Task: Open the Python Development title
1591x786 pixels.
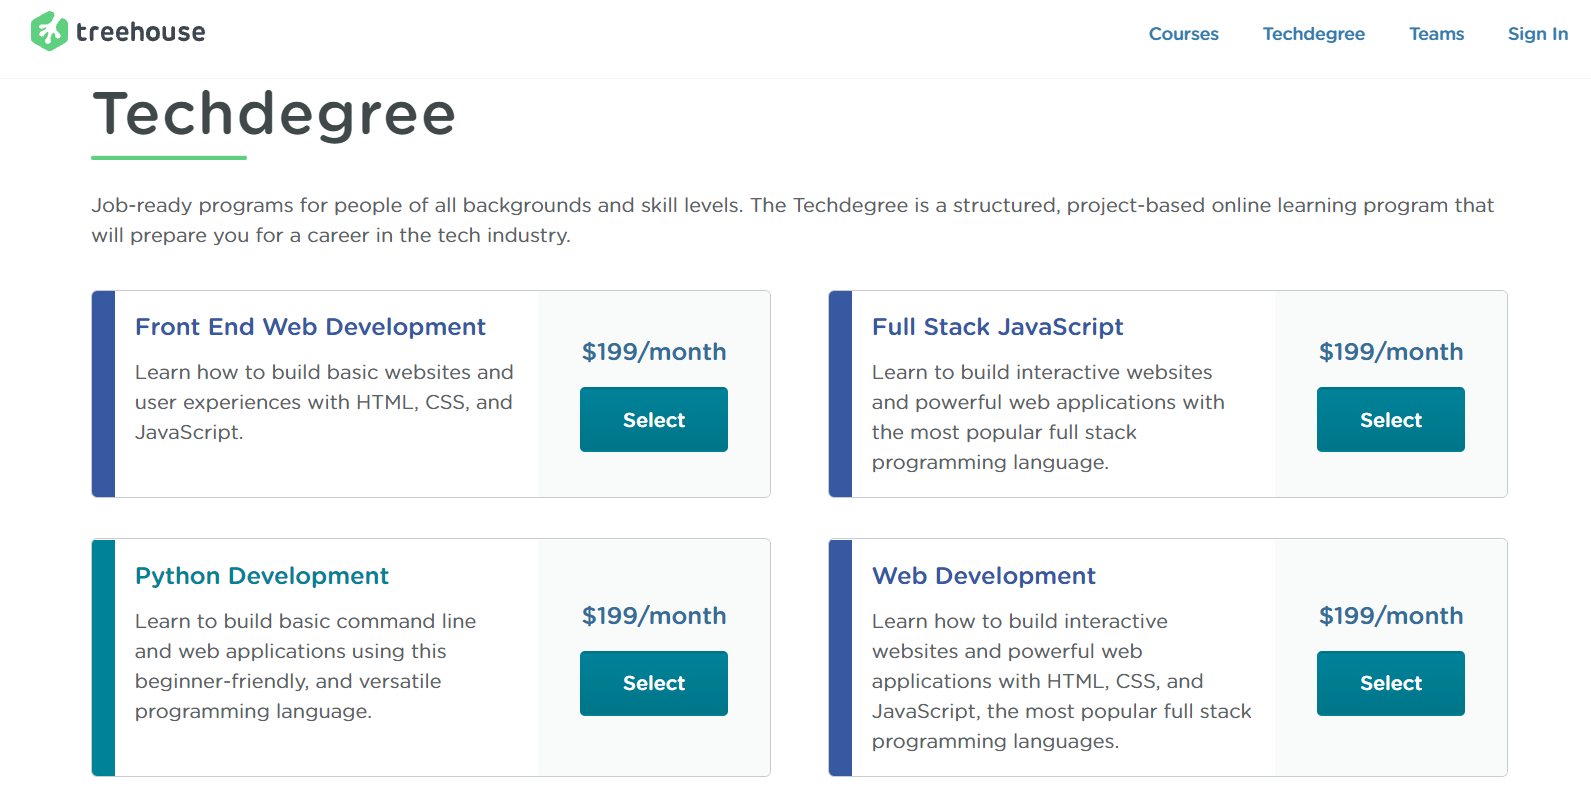Action: [x=261, y=576]
